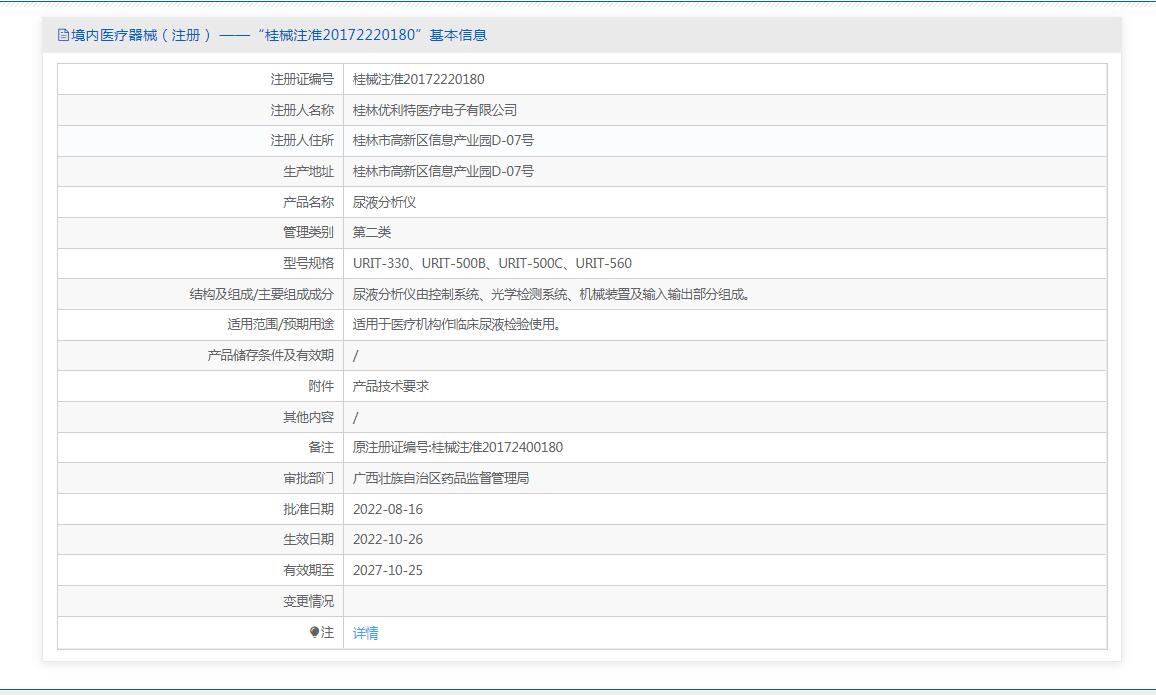Viewport: 1156px width, 695px height.
Task: Click the 生产地址 address value
Action: point(443,171)
